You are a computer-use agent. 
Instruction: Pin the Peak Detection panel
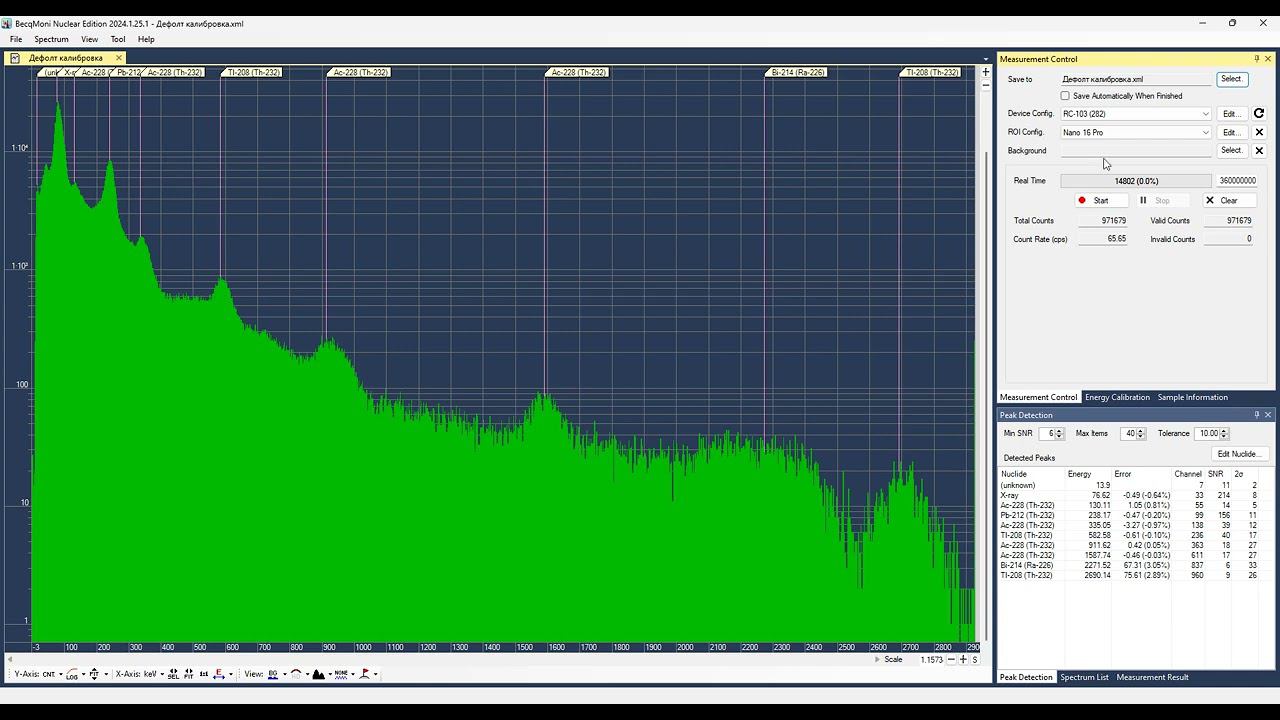pos(1257,415)
